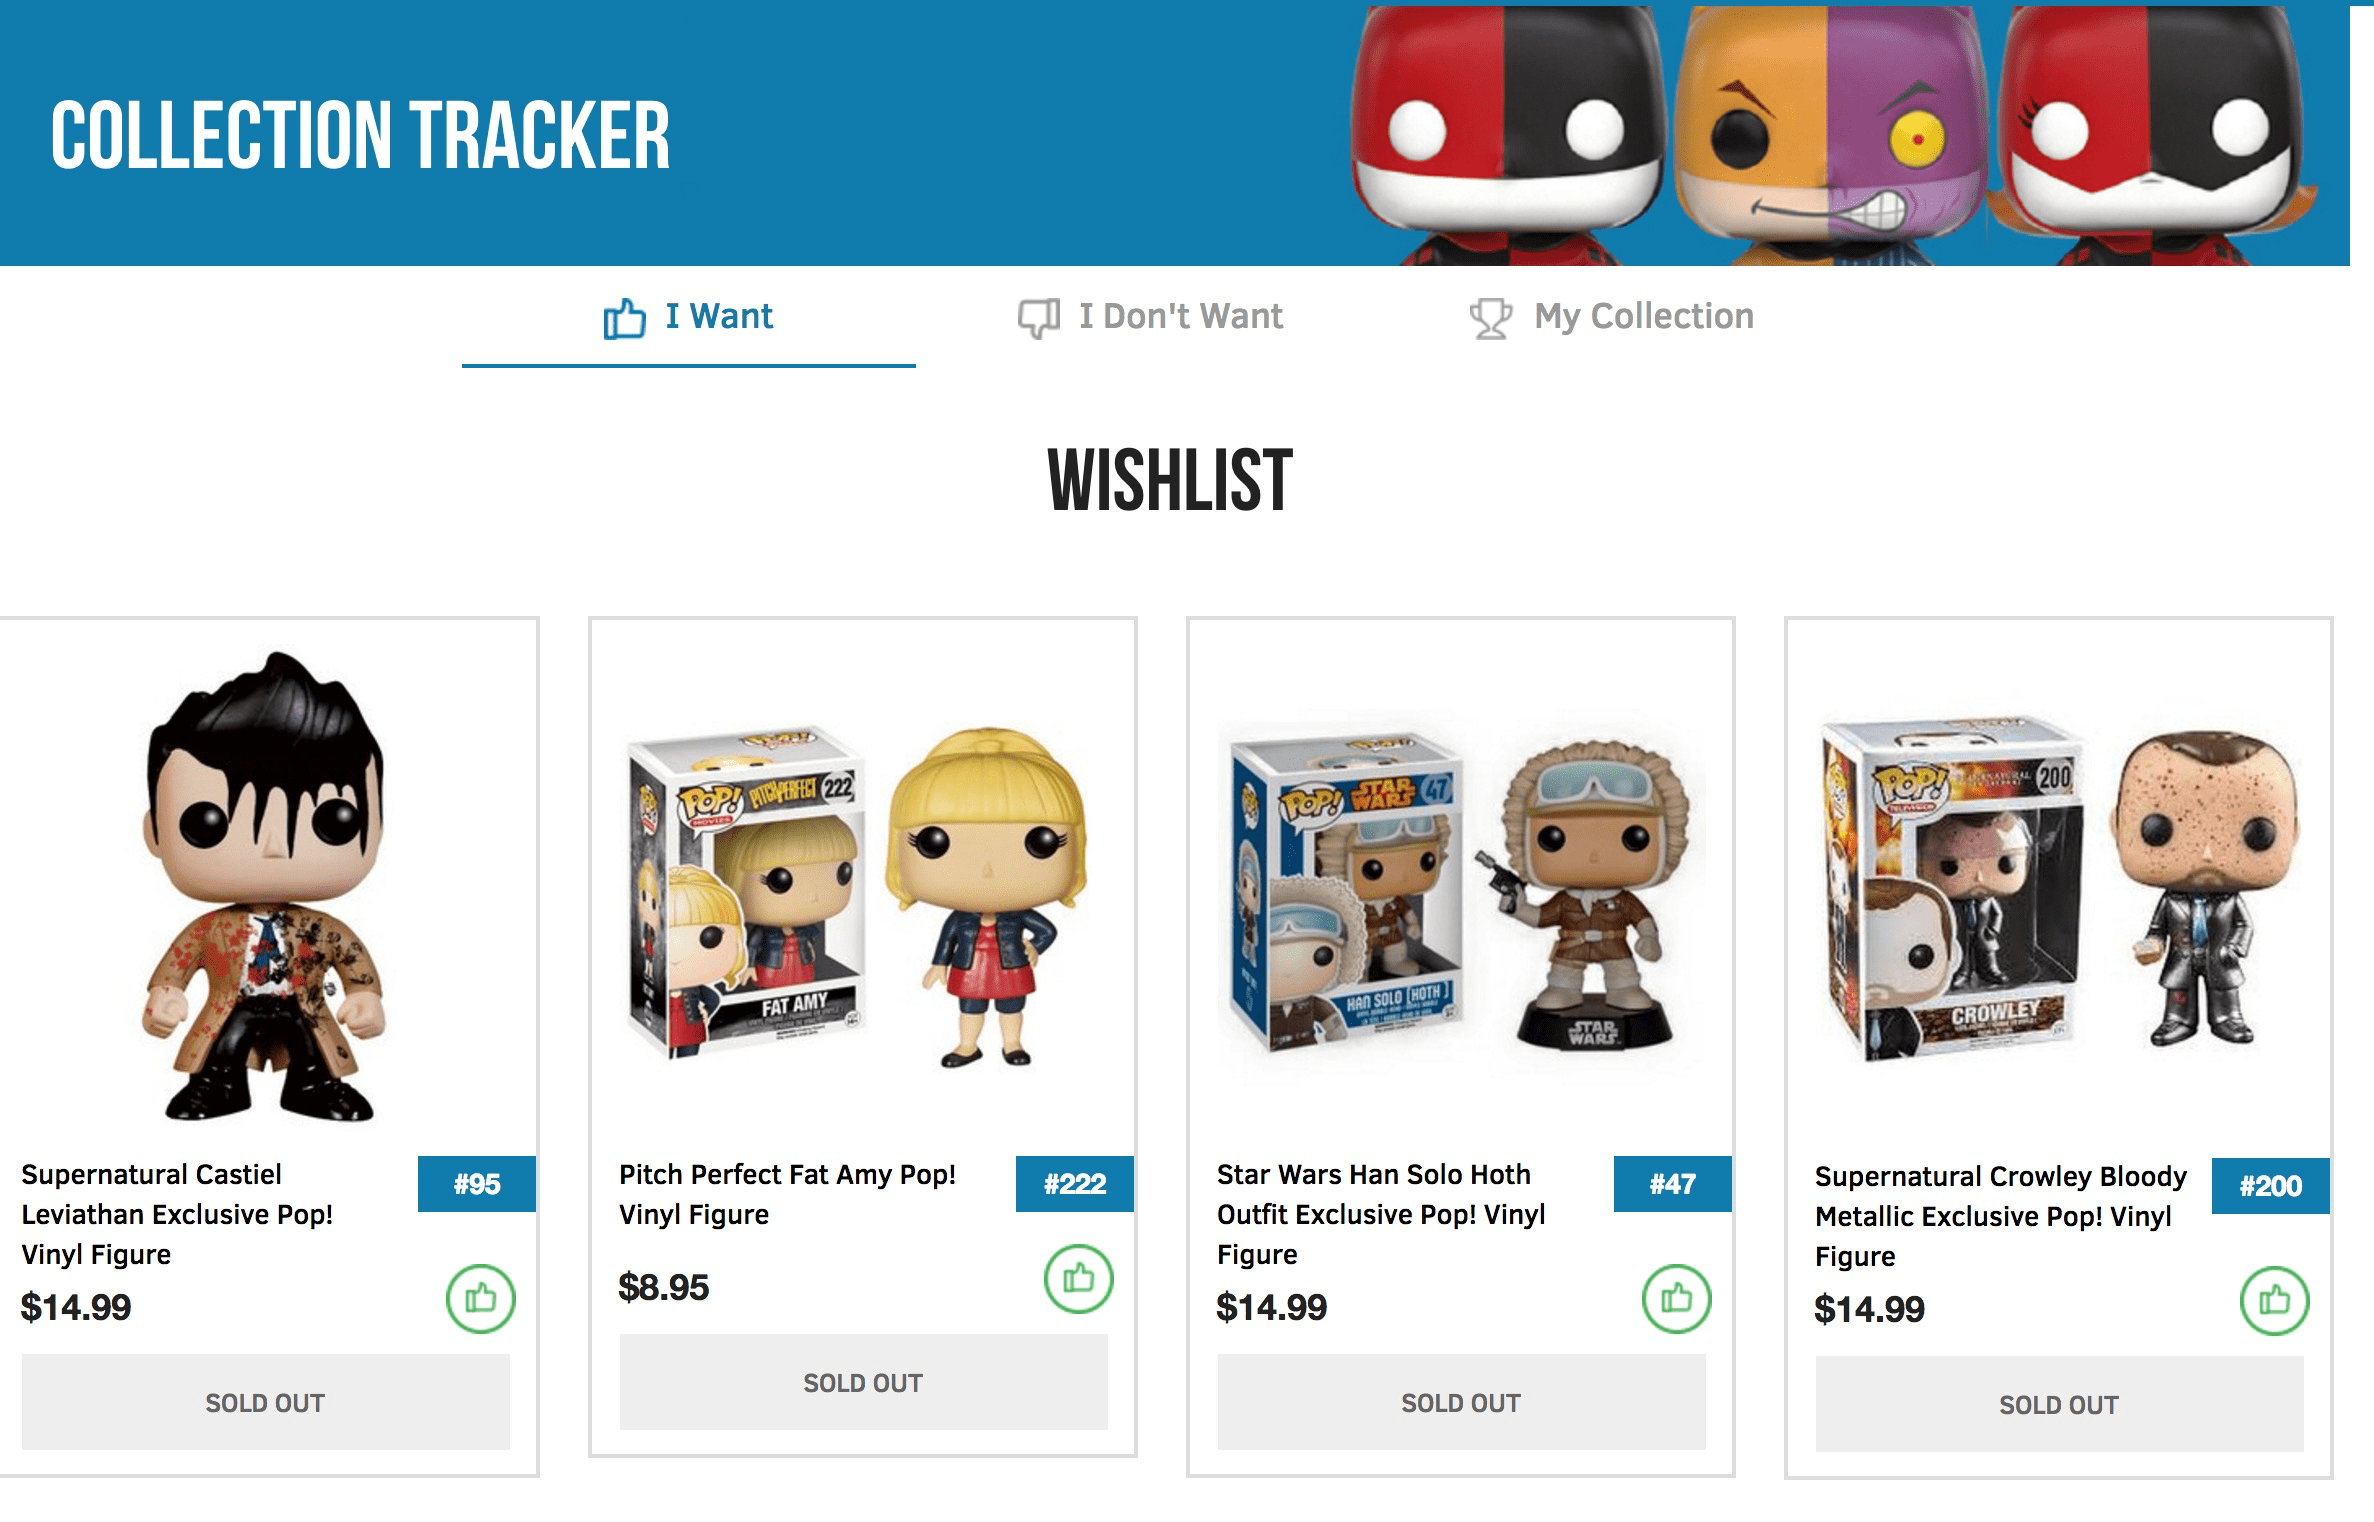Go to the My Collection tab
The width and height of the screenshot is (2374, 1522).
[x=1612, y=318]
